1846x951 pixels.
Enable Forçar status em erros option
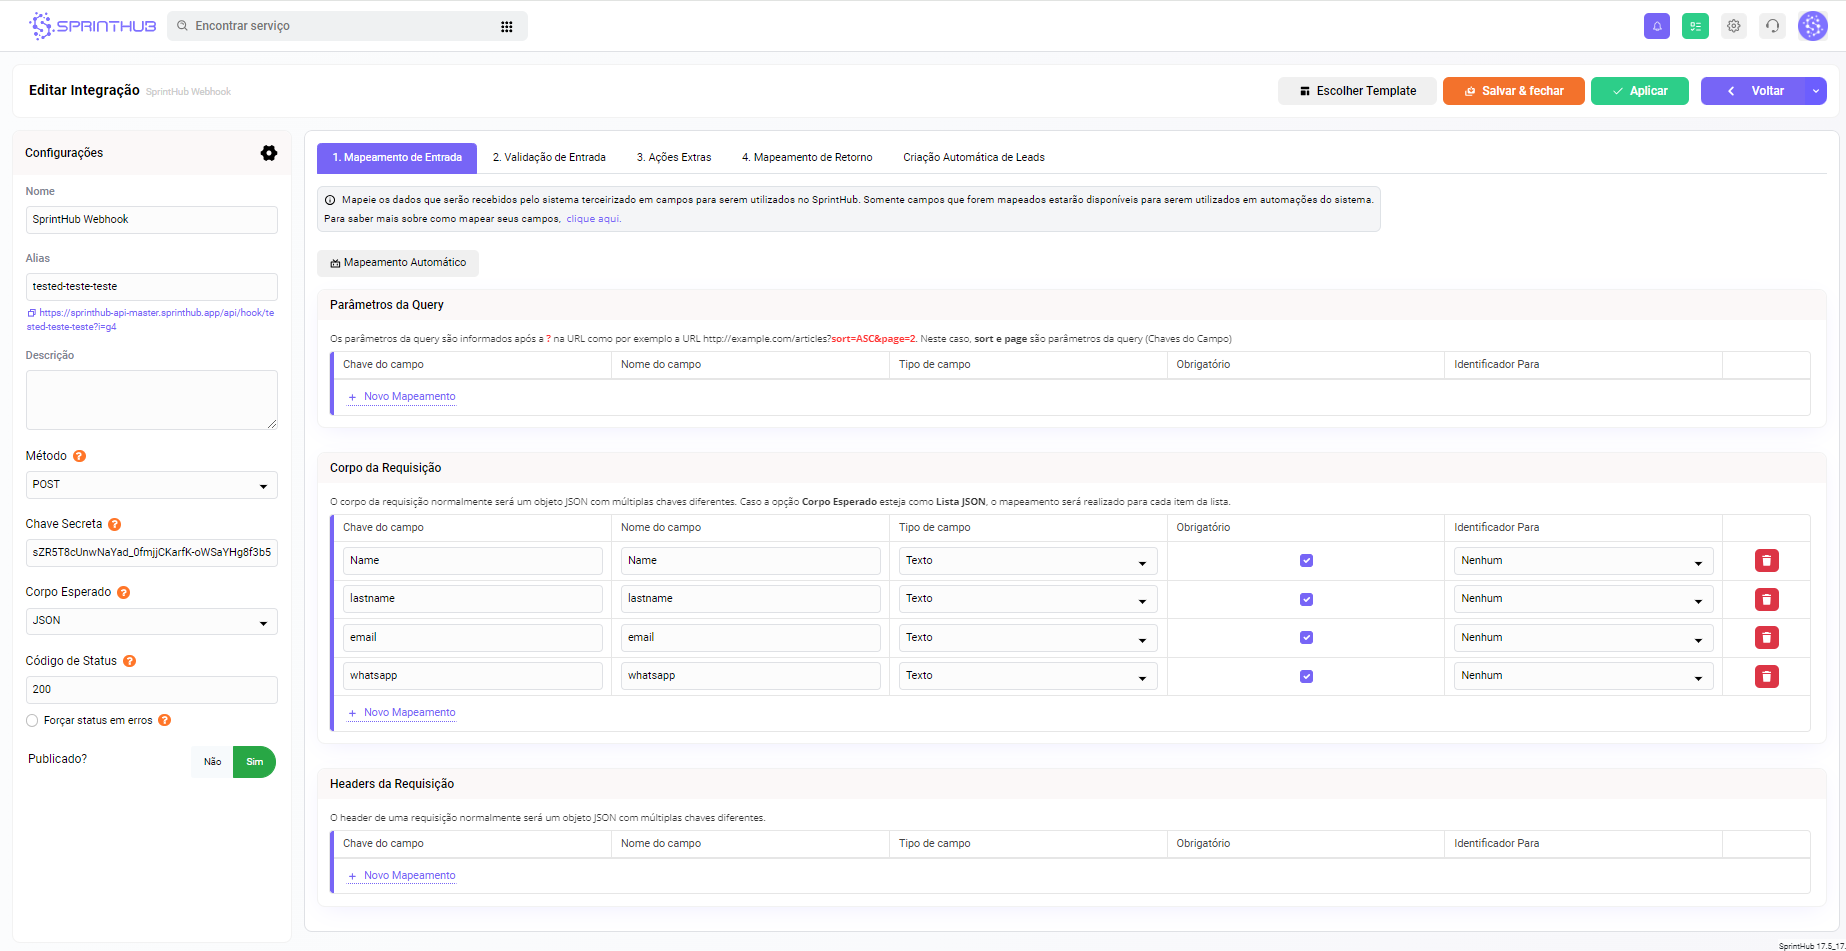(x=32, y=721)
